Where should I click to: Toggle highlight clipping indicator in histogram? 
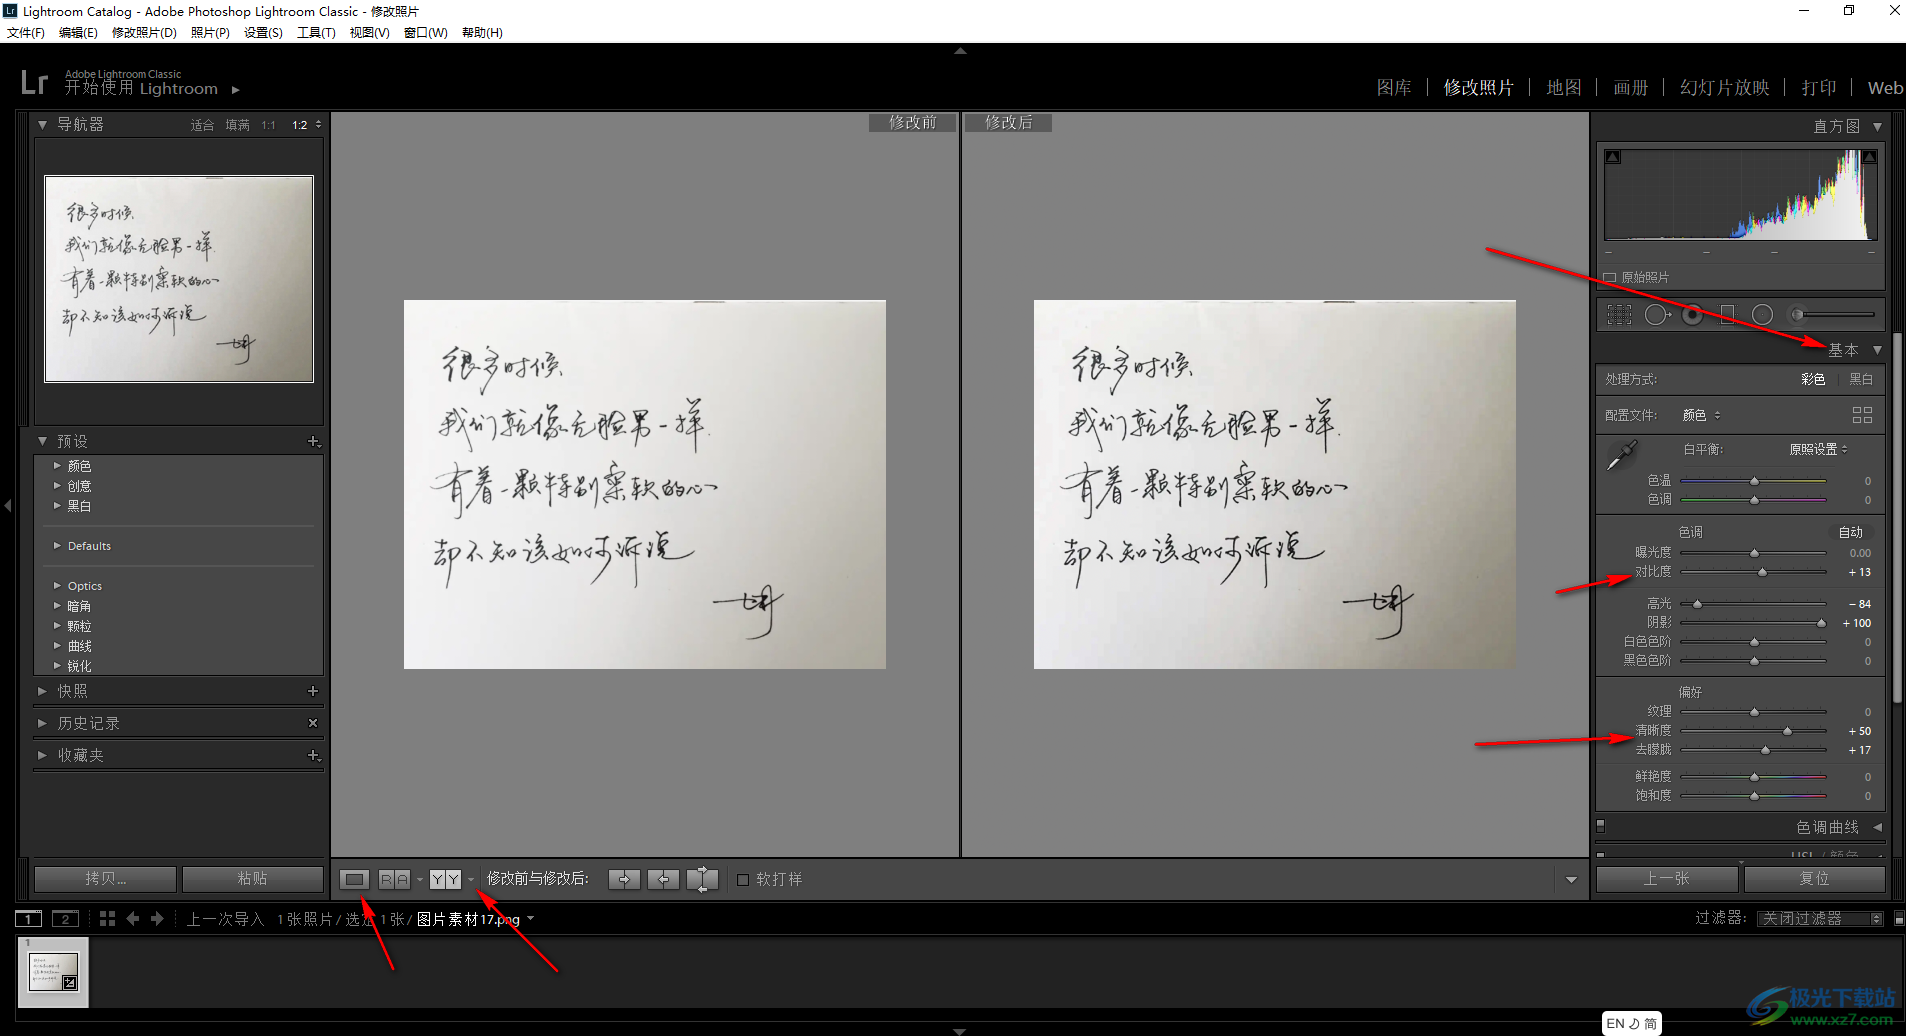pyautogui.click(x=1869, y=157)
